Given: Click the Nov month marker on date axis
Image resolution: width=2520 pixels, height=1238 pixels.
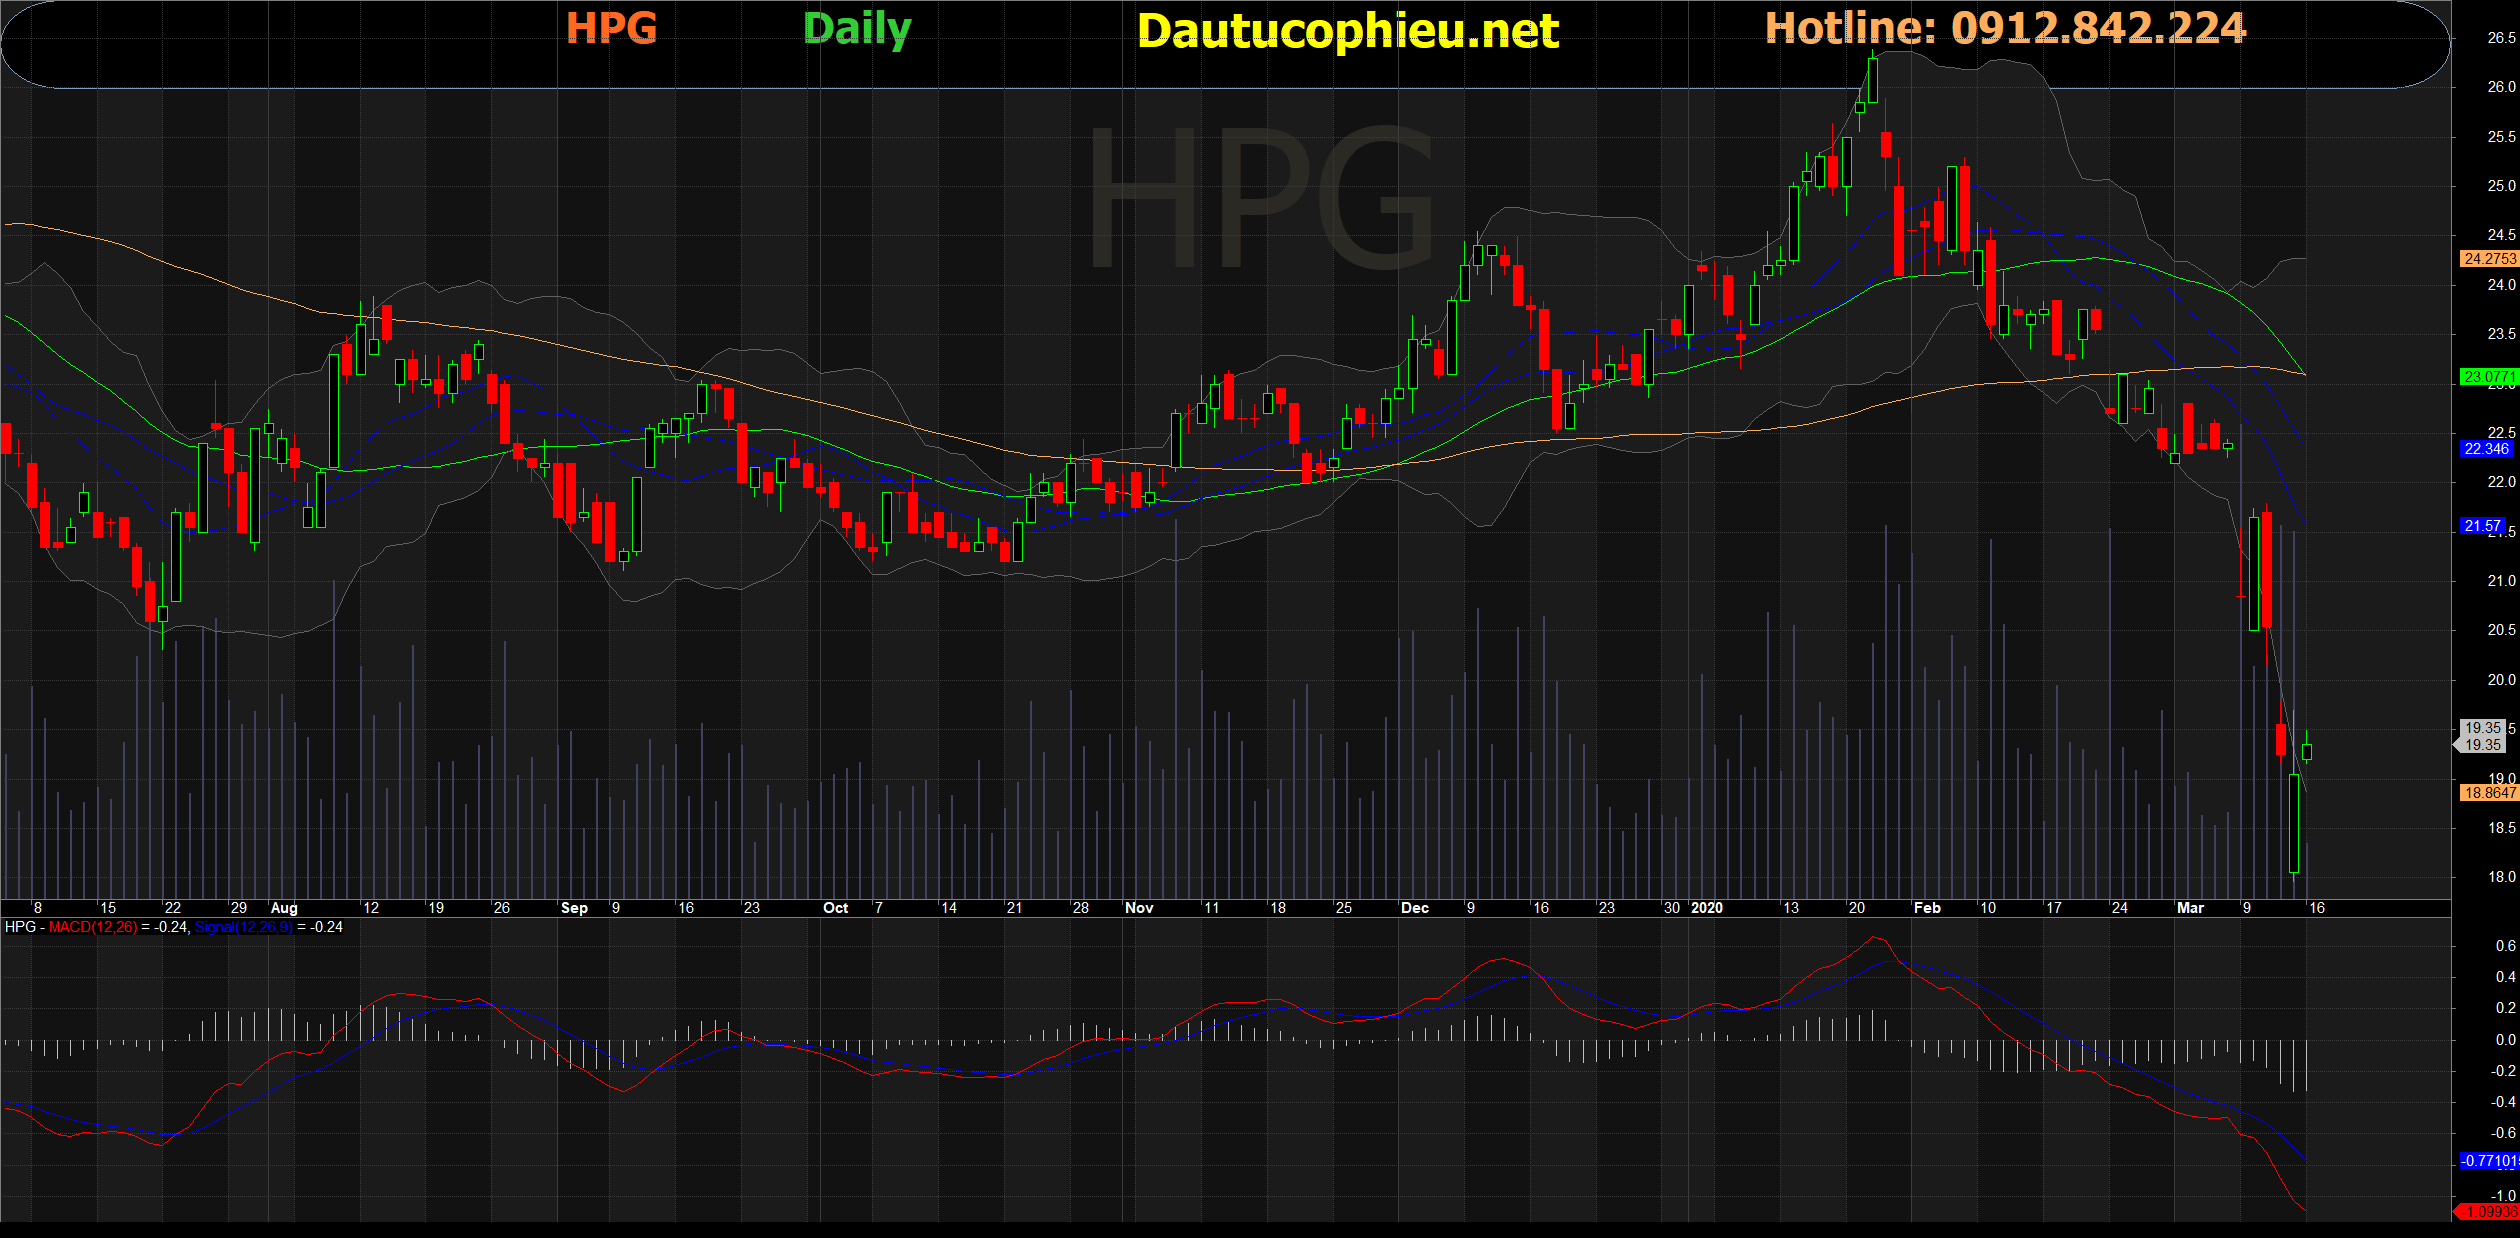Looking at the screenshot, I should click(x=1139, y=908).
